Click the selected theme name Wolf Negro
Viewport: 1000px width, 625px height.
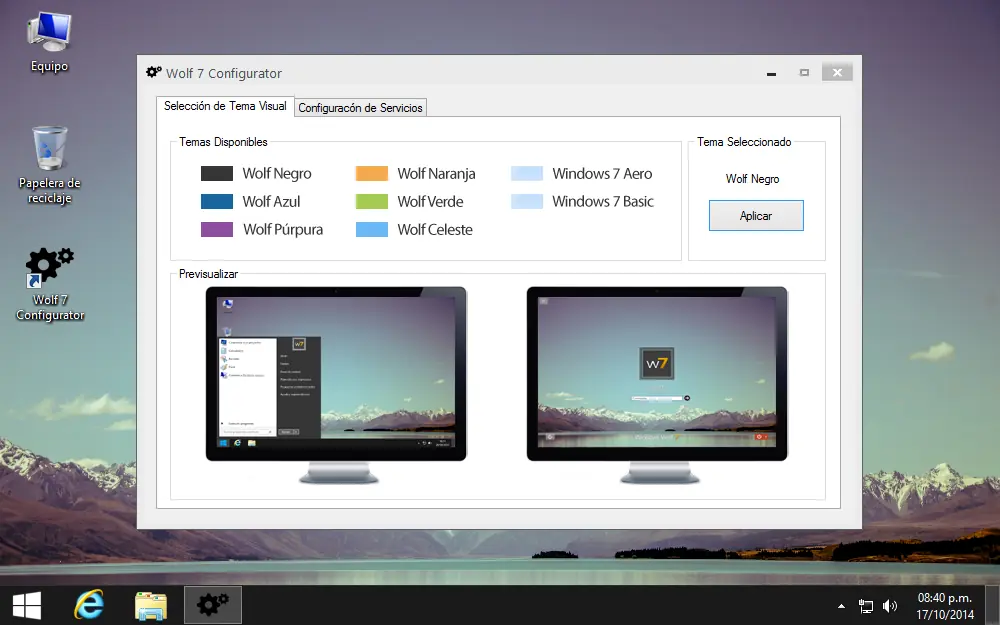click(753, 179)
